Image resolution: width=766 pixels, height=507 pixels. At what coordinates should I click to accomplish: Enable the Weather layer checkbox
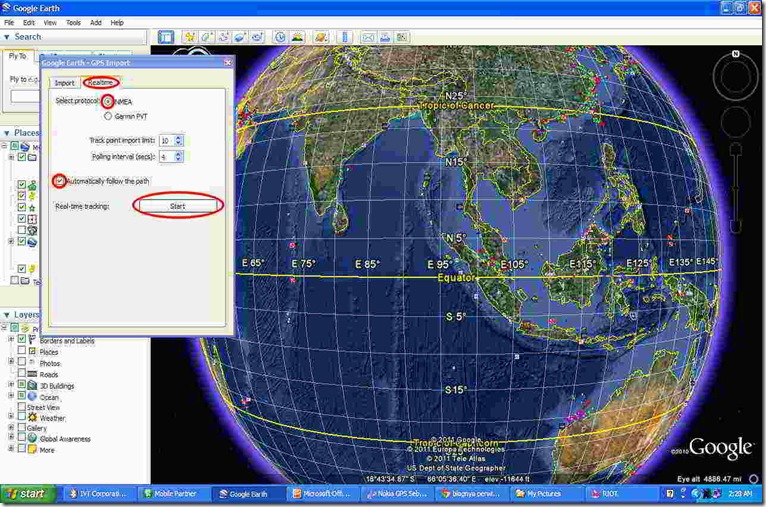click(x=21, y=417)
